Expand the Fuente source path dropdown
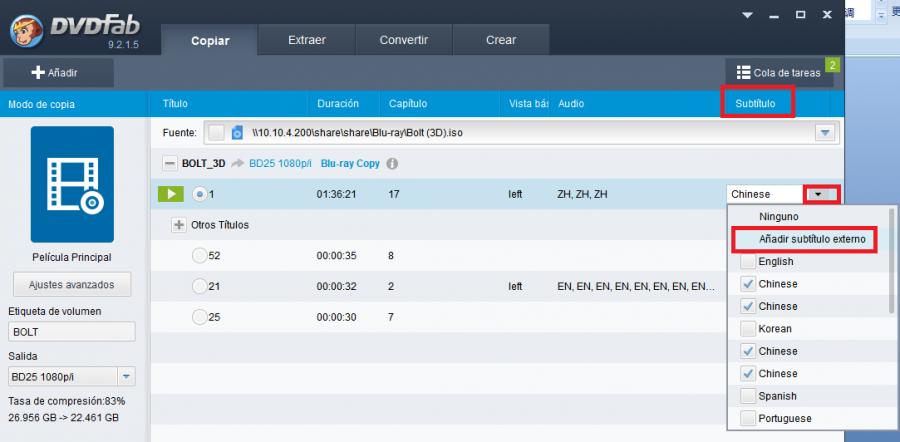 (x=825, y=132)
